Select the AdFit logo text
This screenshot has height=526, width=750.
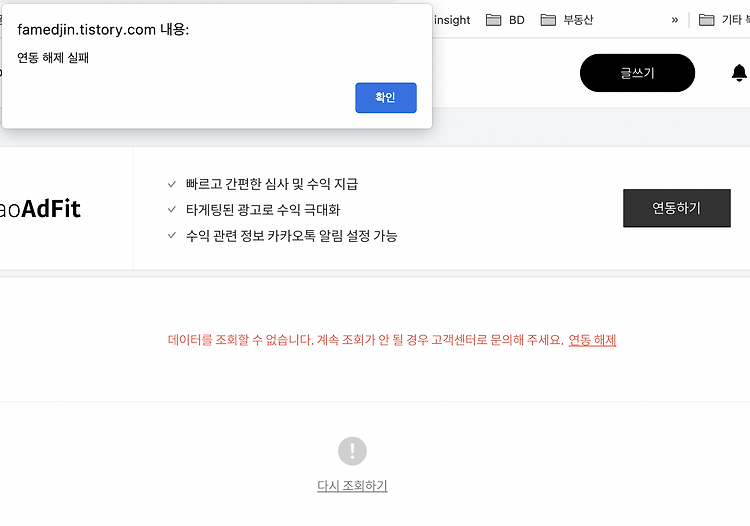[x=40, y=209]
